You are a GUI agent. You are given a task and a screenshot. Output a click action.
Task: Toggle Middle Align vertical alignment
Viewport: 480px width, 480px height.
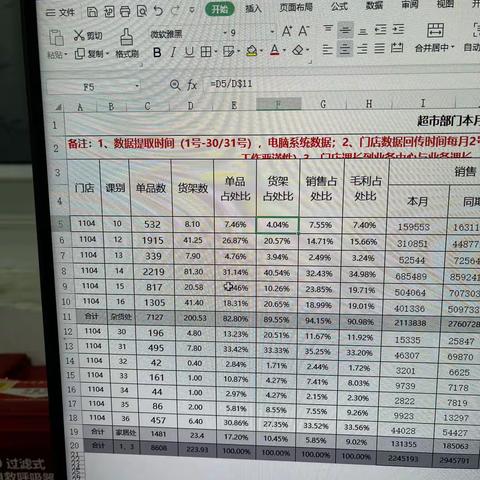(345, 30)
